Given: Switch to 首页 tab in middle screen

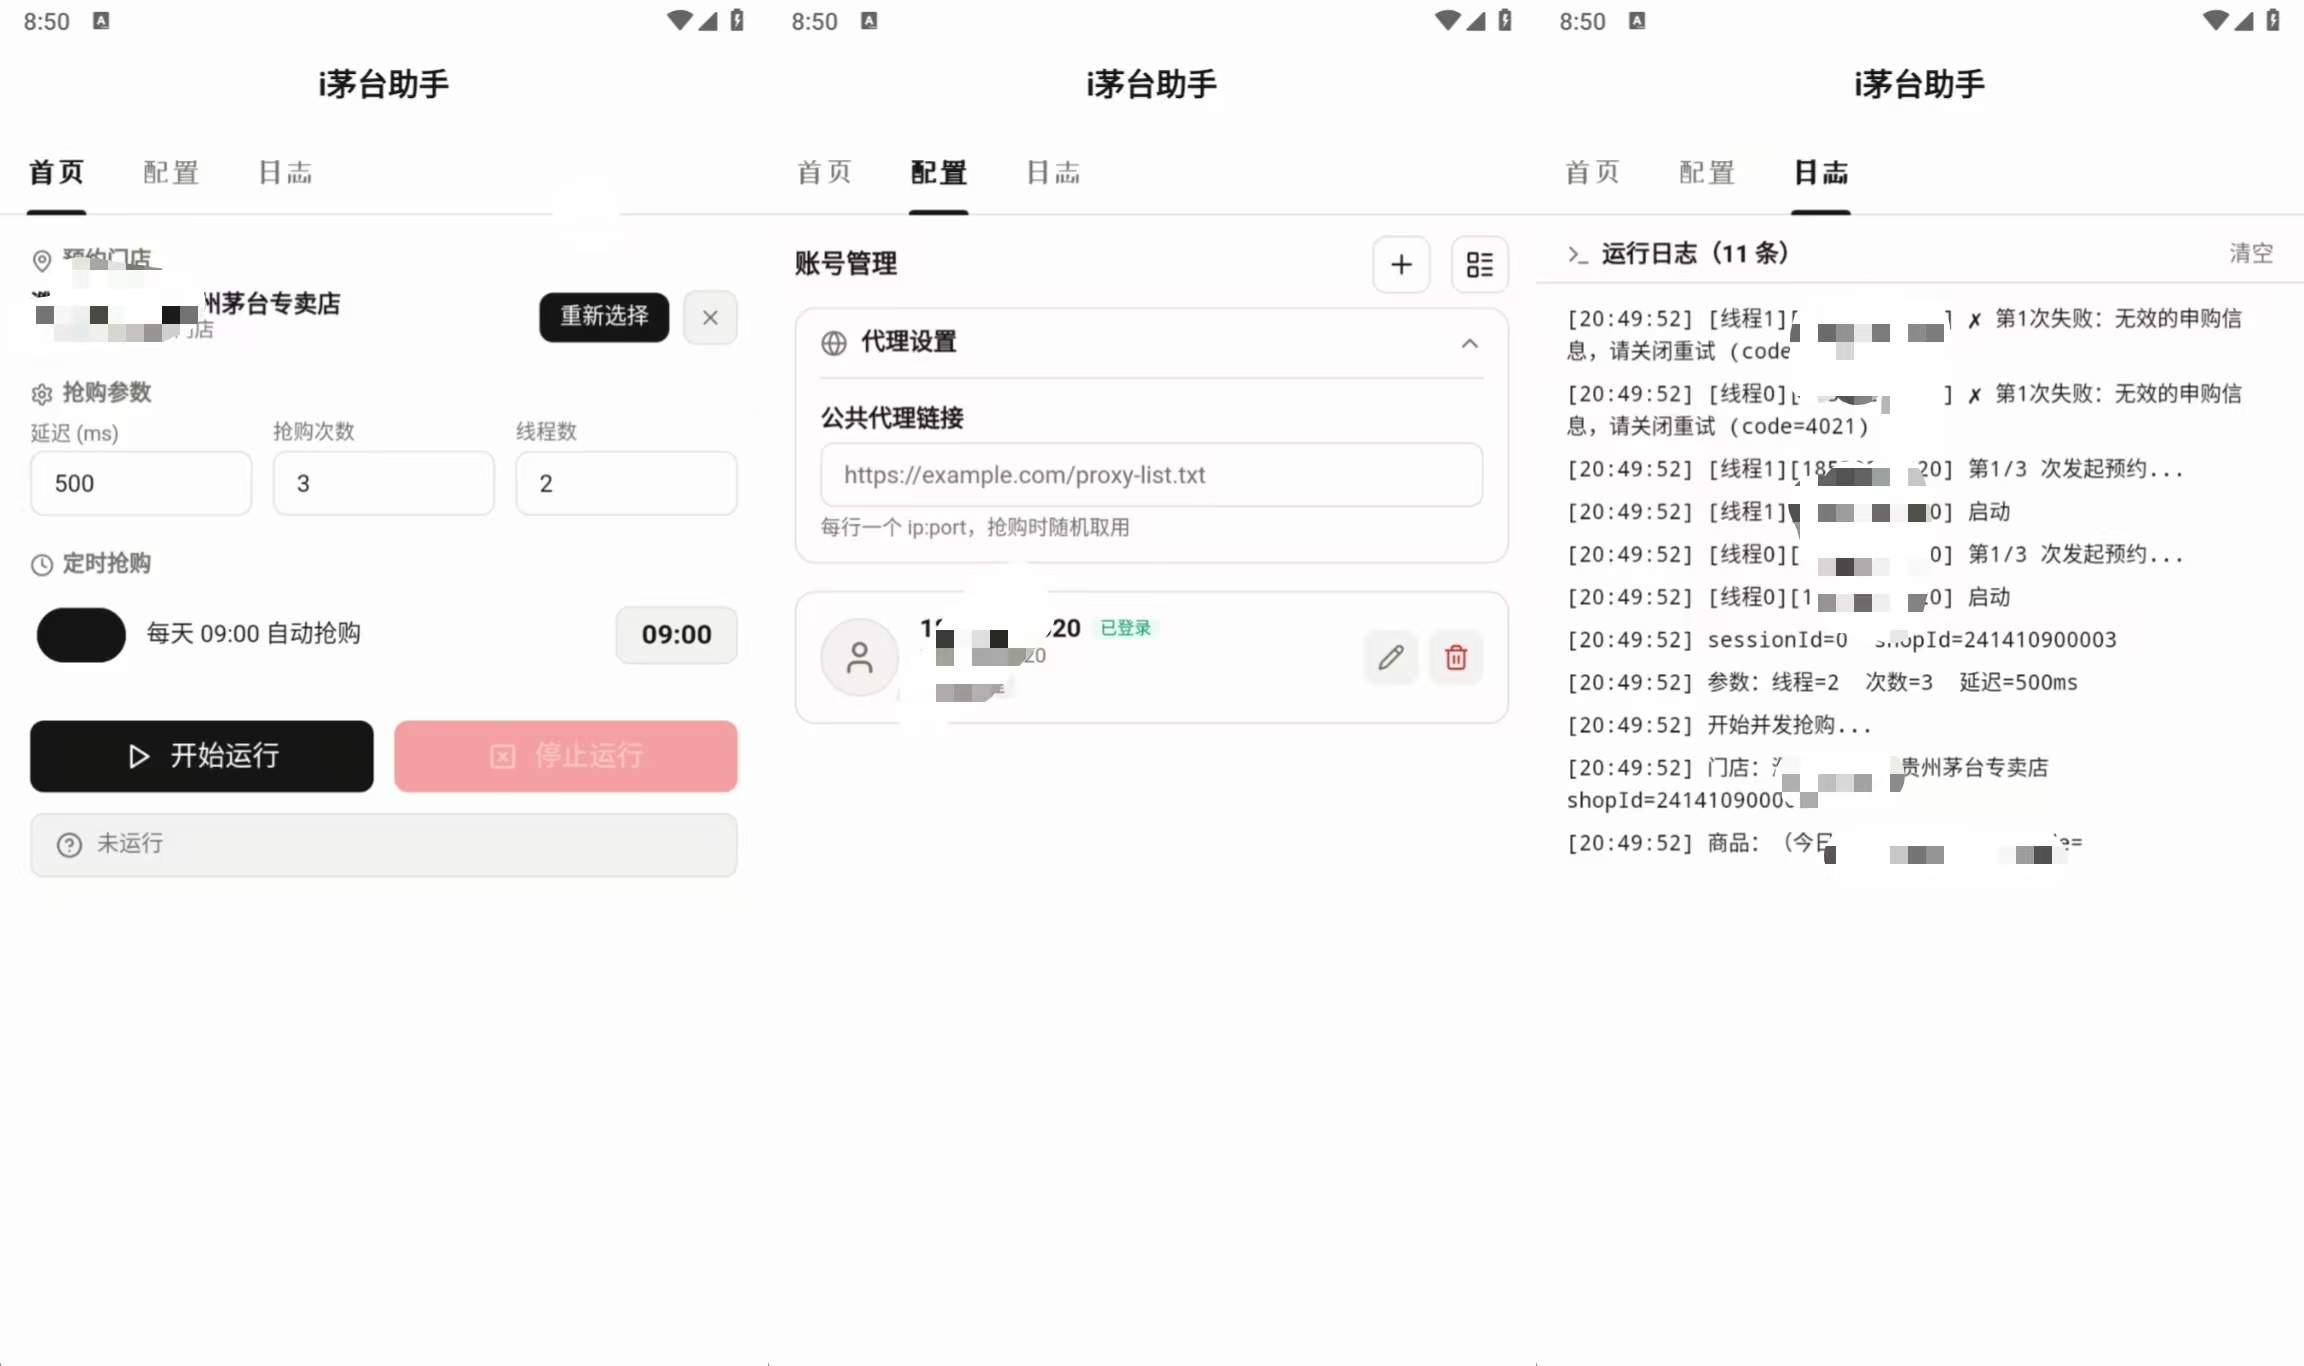Looking at the screenshot, I should tap(824, 173).
